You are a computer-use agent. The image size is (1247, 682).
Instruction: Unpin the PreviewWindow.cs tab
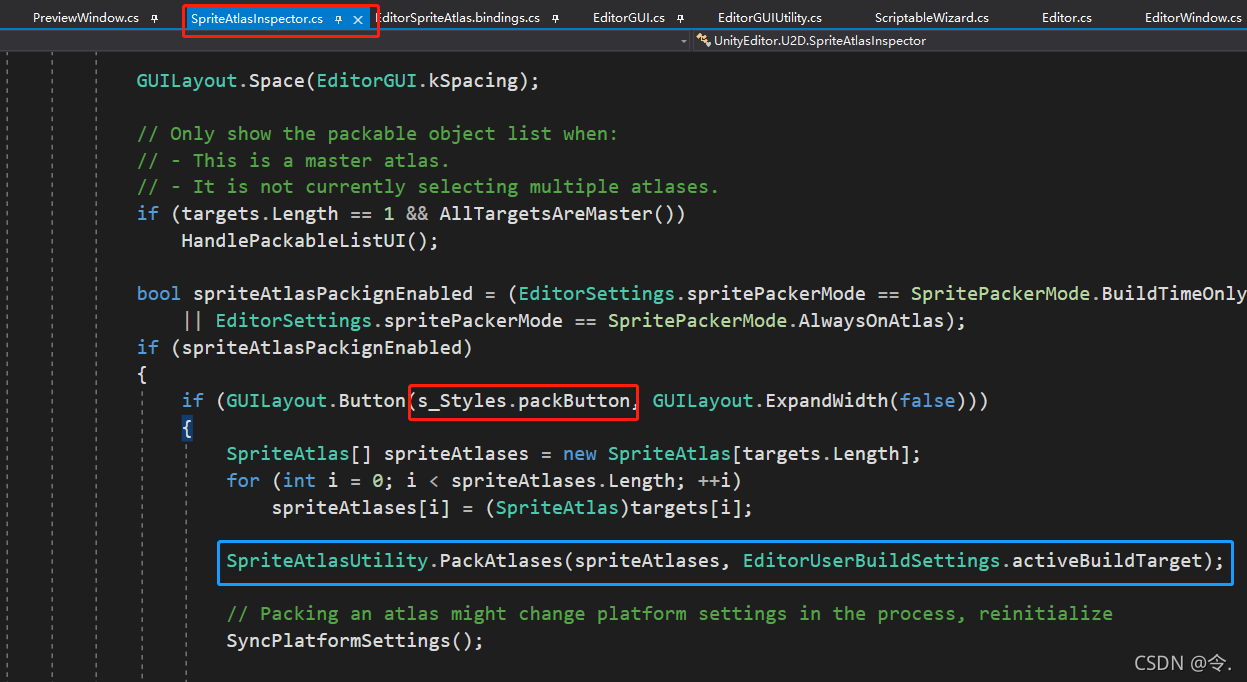click(153, 17)
